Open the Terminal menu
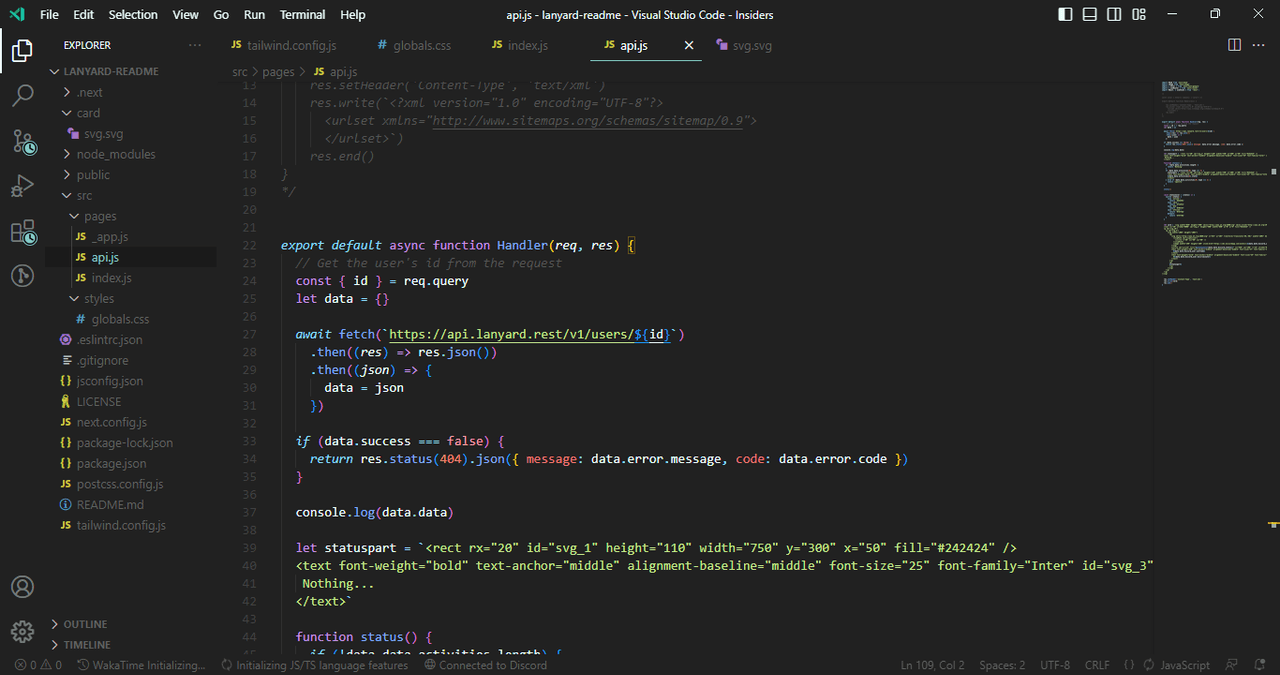The height and width of the screenshot is (675, 1280). coord(302,14)
